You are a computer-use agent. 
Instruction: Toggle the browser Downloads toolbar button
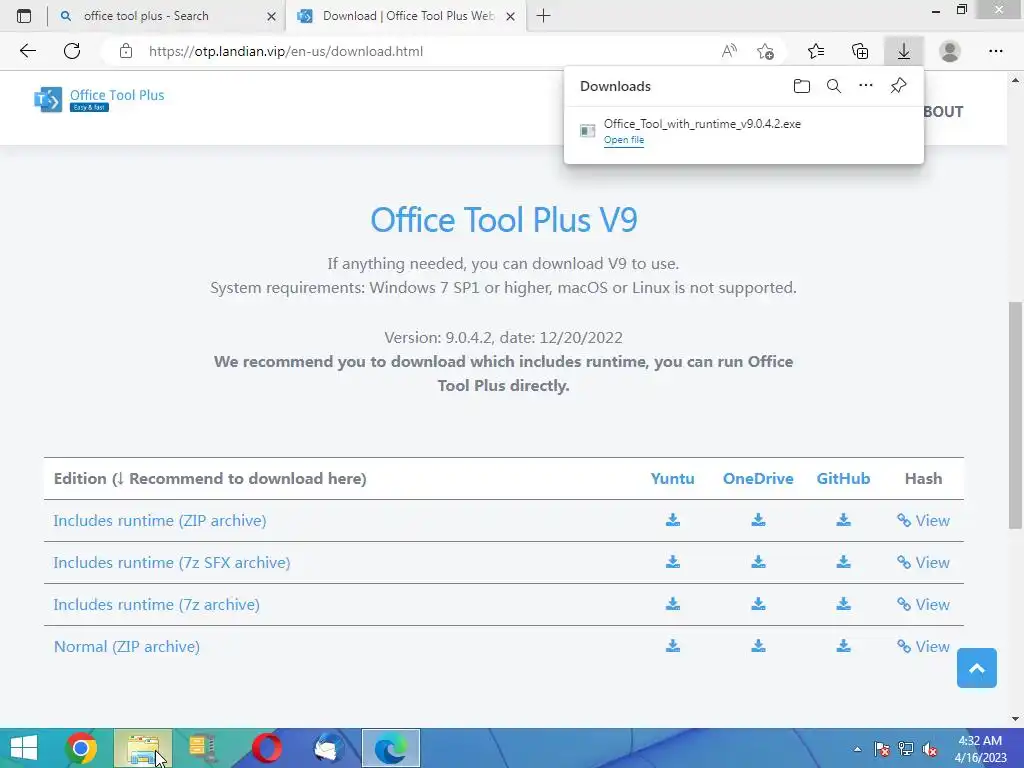coord(904,51)
